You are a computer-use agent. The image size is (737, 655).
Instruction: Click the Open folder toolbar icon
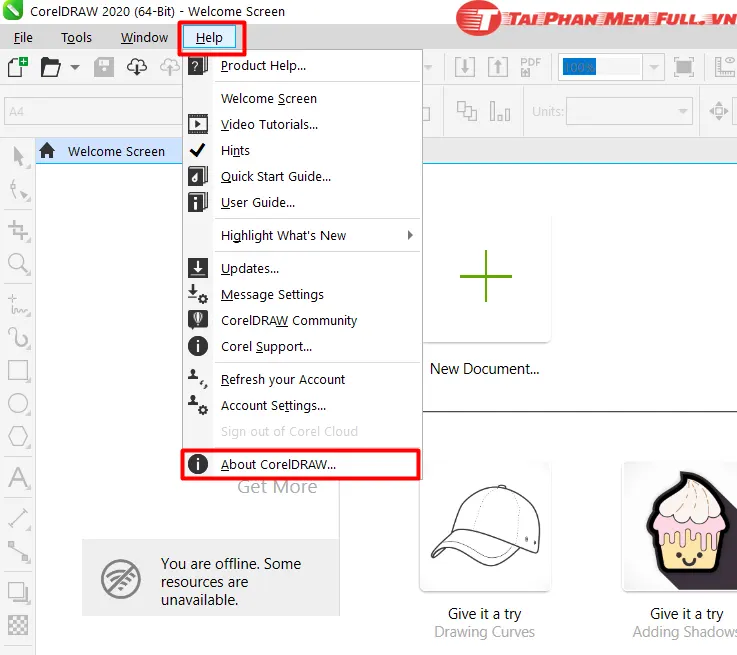point(50,67)
